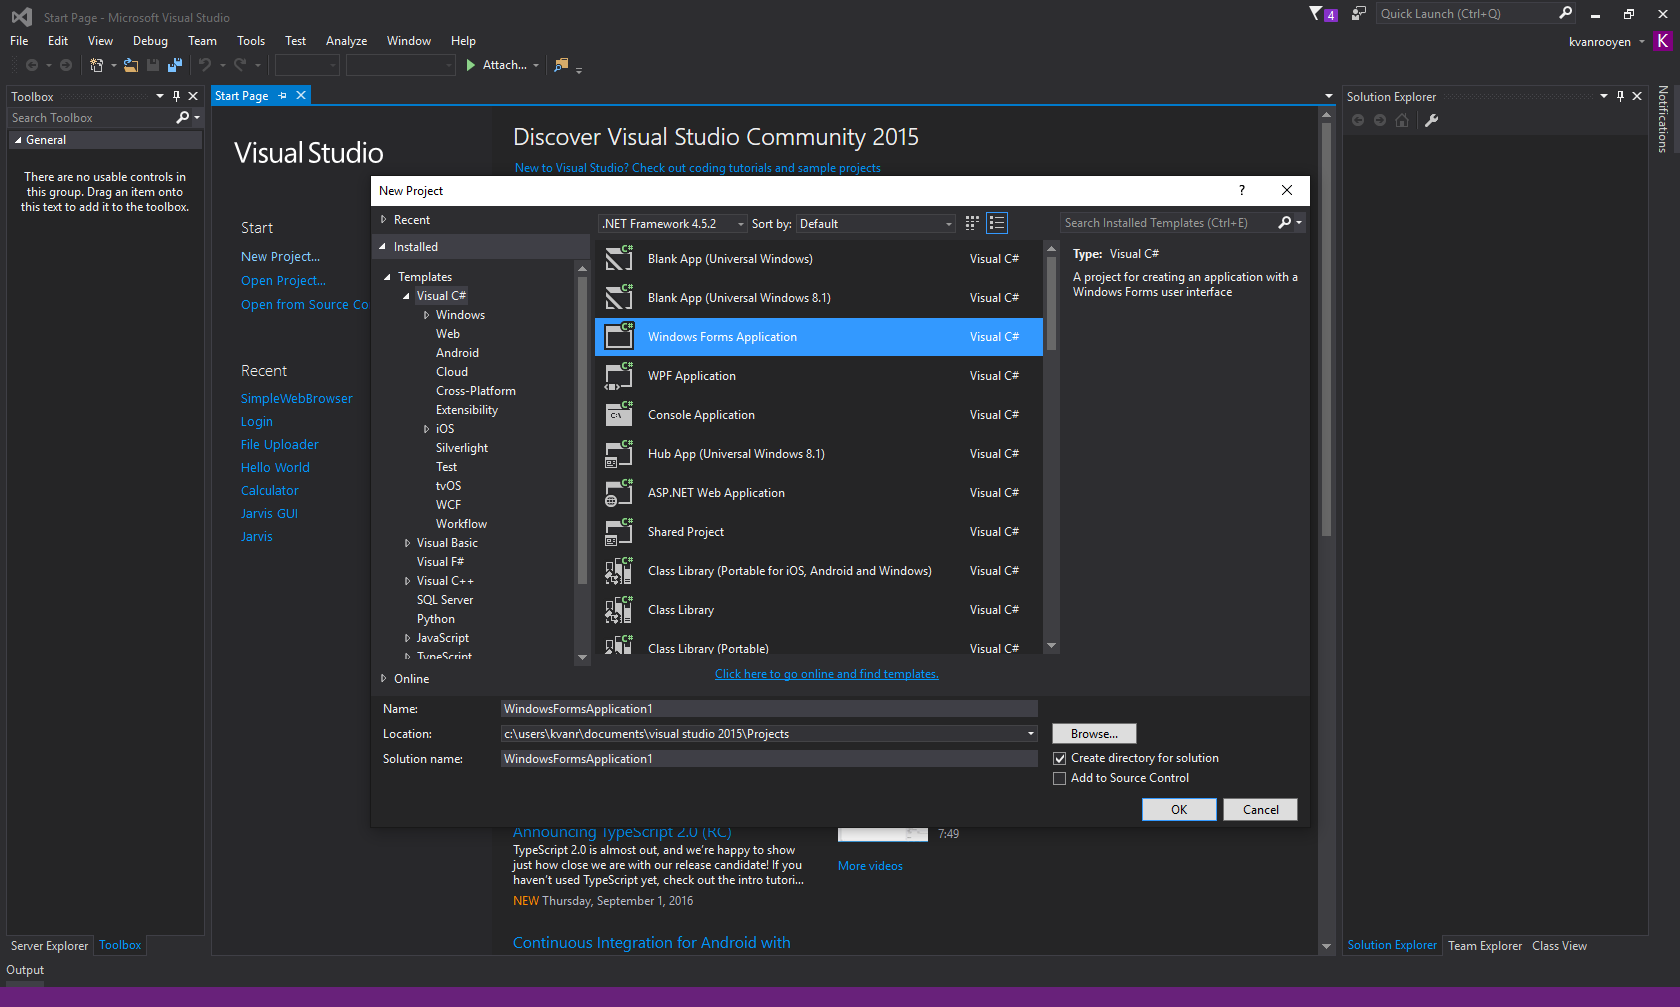Click the green Start debugging play arrow
The image size is (1680, 1007).
click(470, 65)
